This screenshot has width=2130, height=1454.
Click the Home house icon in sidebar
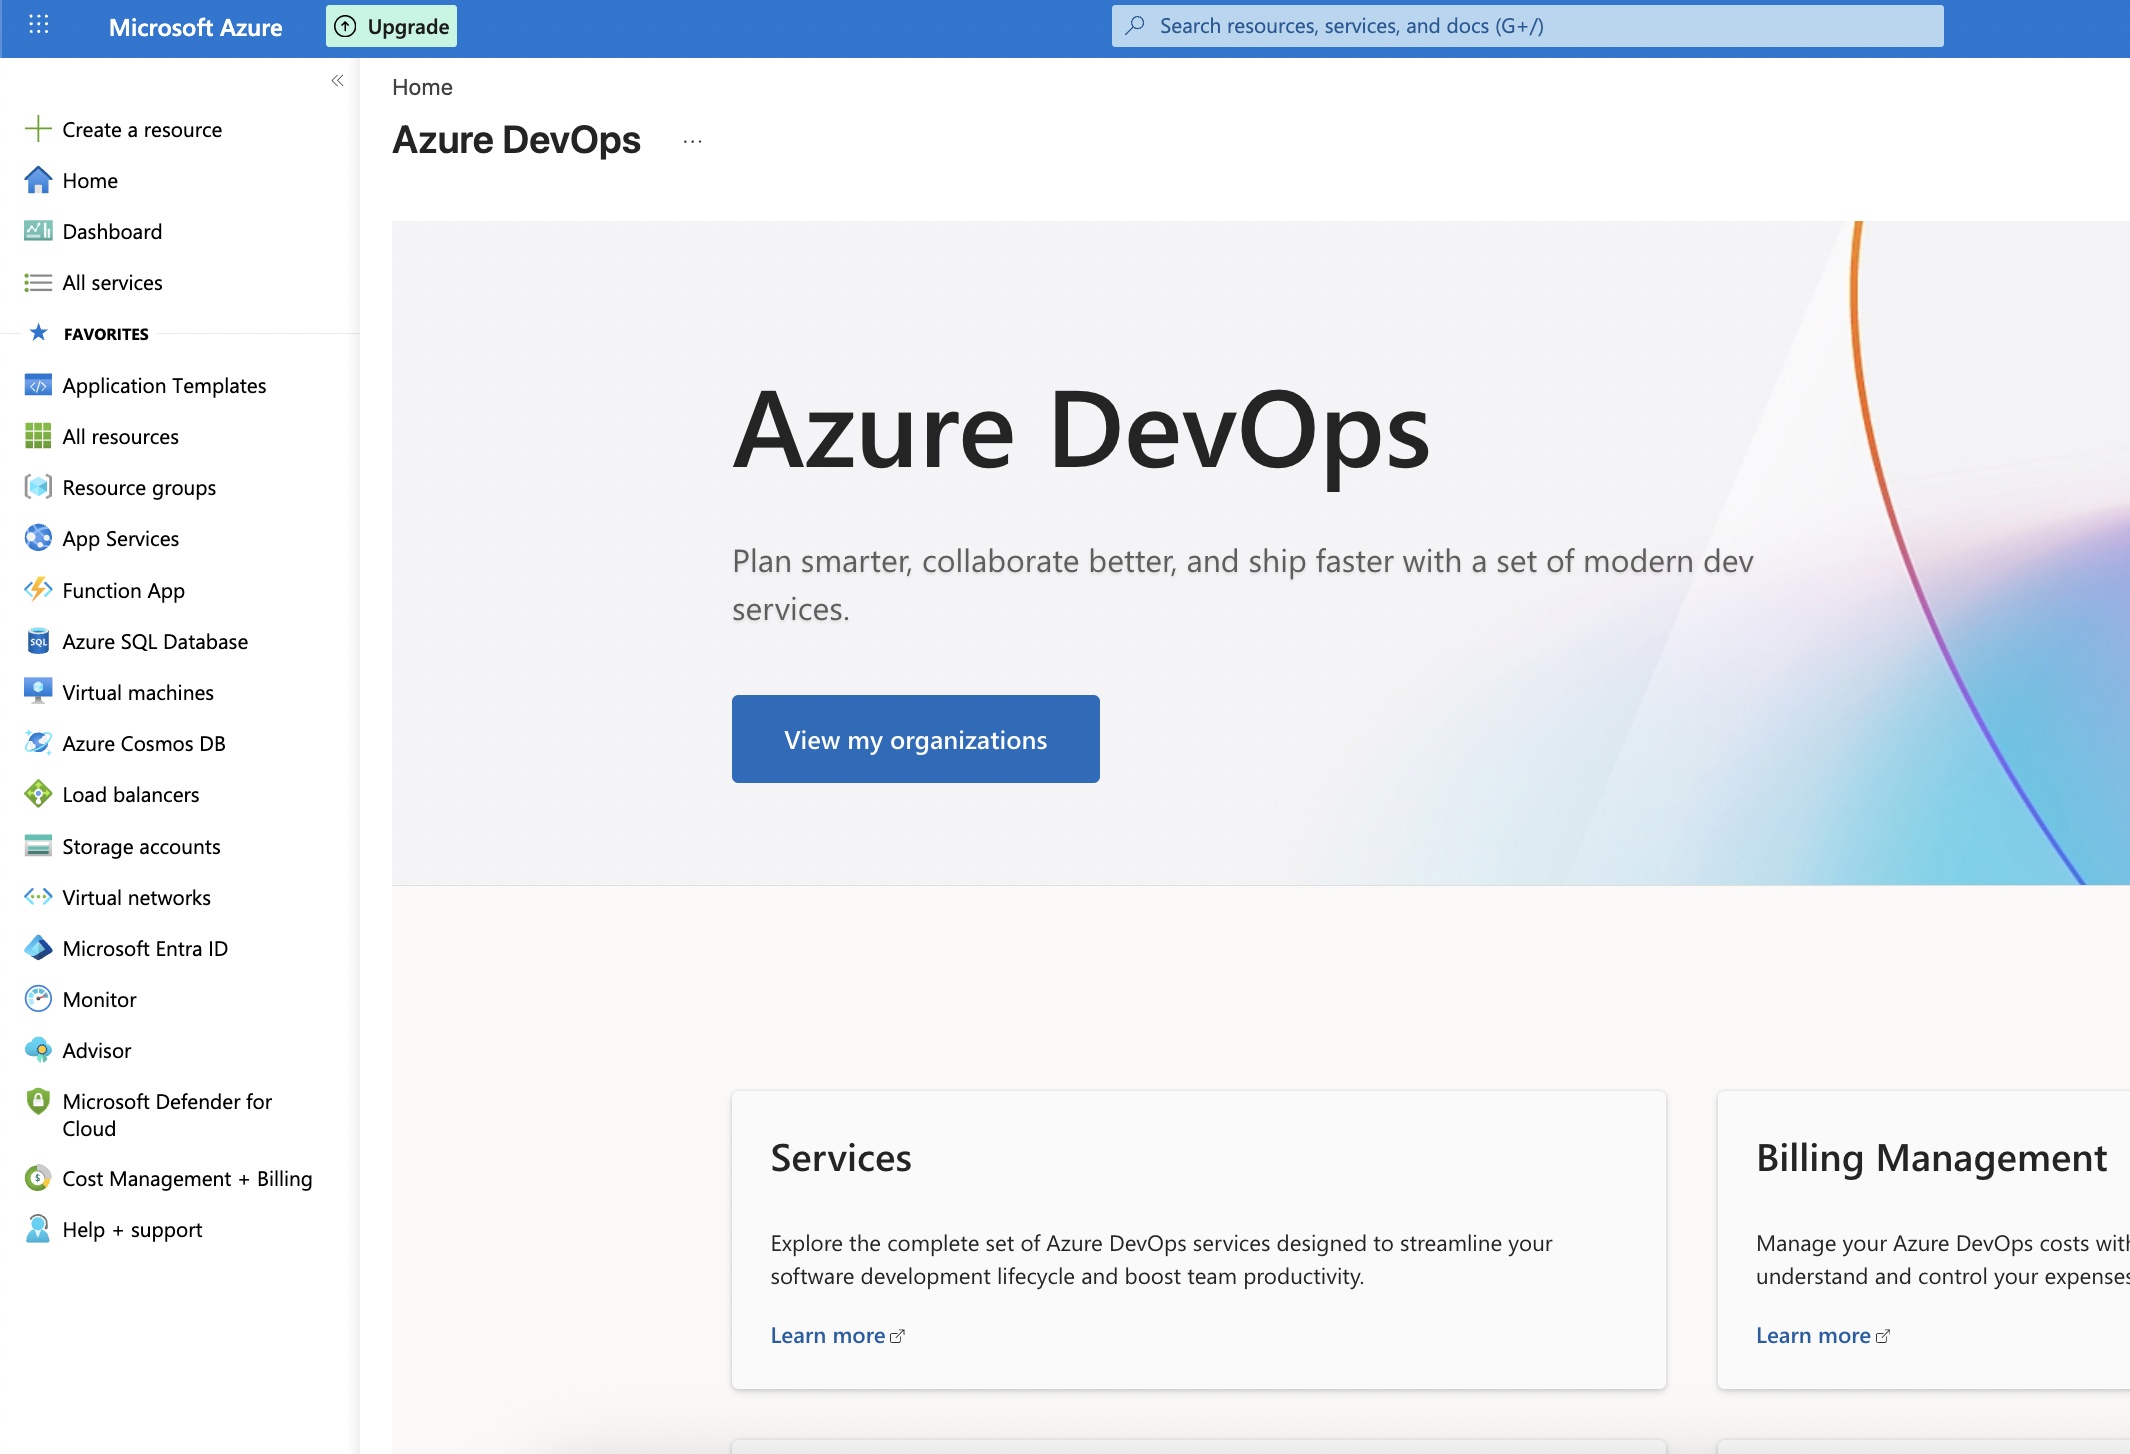click(x=38, y=180)
